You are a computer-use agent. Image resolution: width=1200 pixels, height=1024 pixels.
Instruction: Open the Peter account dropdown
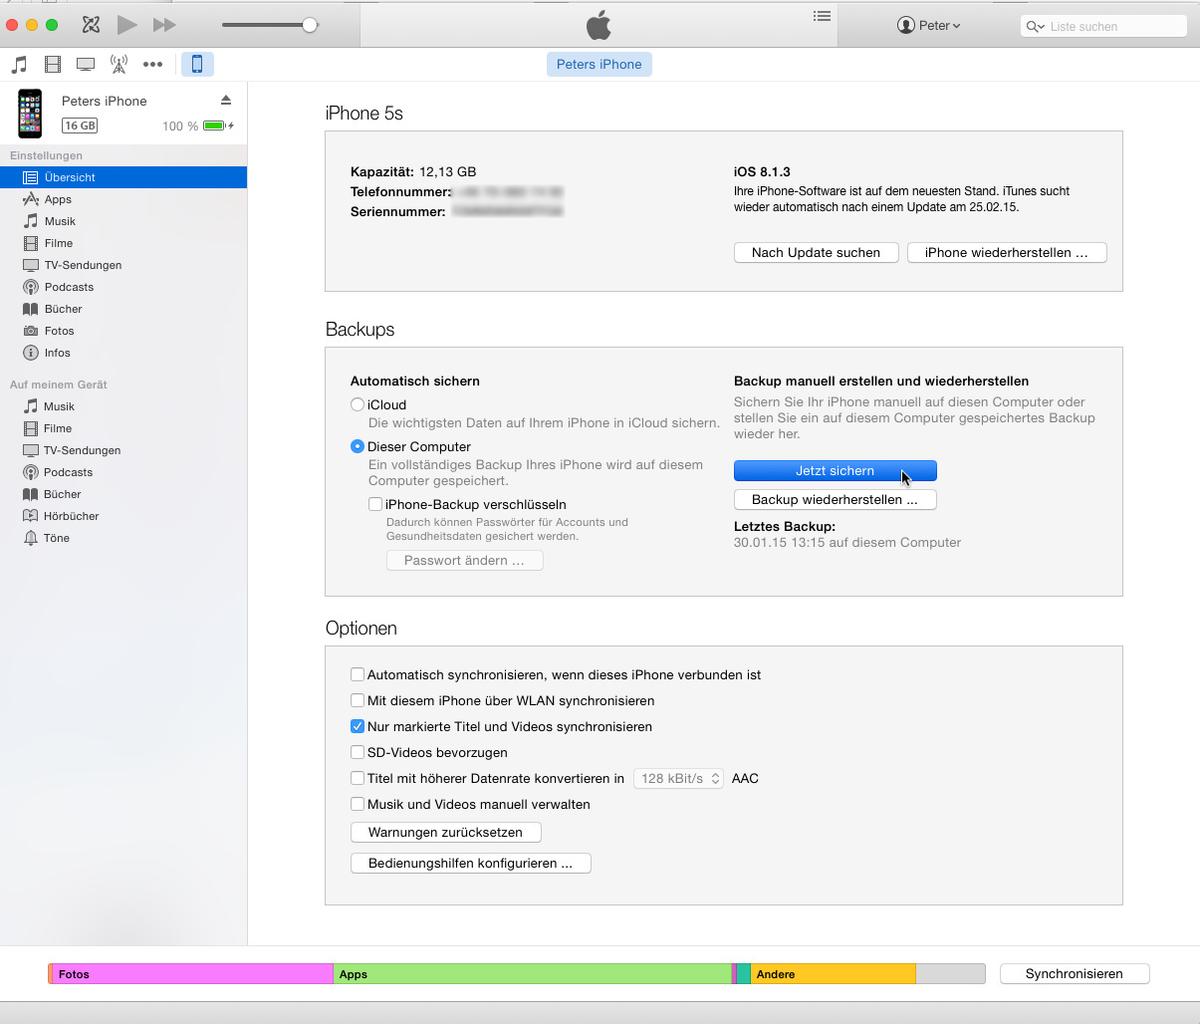click(929, 25)
